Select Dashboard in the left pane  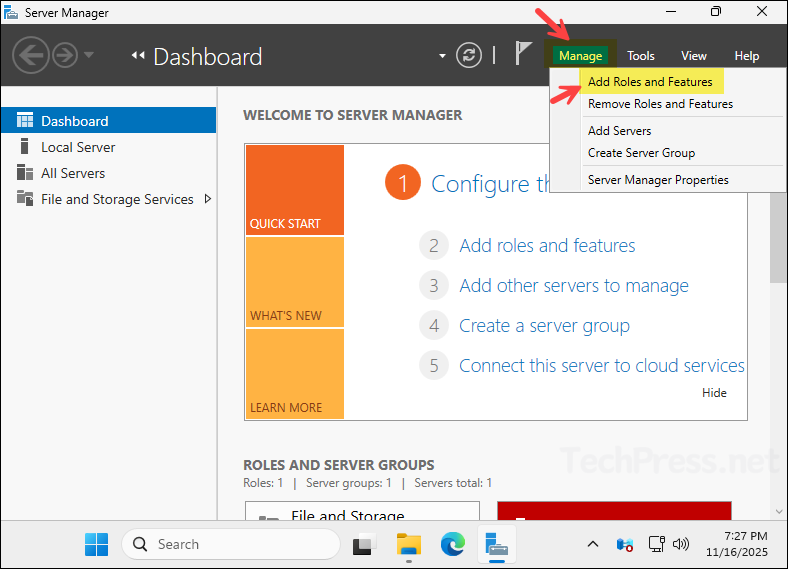point(109,121)
